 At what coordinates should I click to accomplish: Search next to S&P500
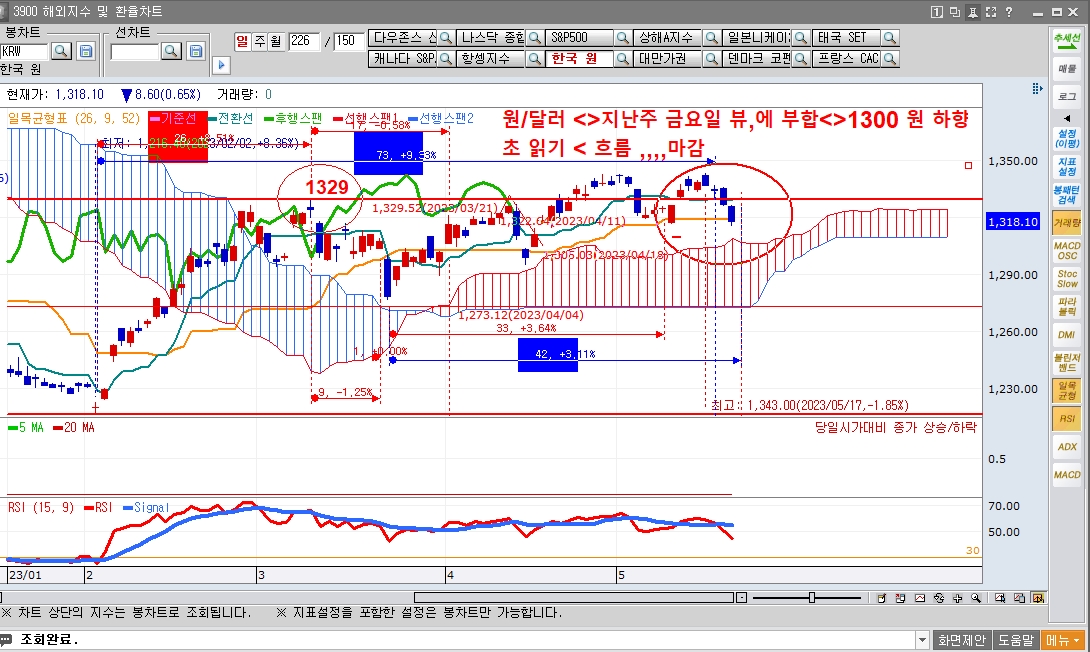pyautogui.click(x=623, y=38)
